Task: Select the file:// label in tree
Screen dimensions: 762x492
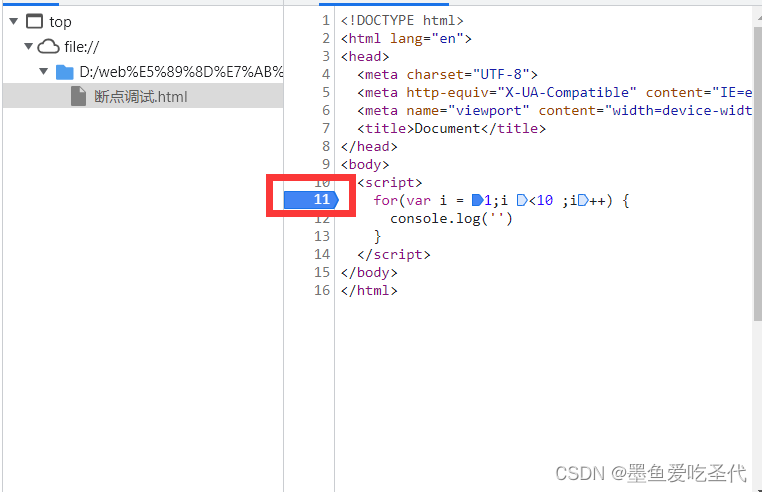Action: (82, 47)
